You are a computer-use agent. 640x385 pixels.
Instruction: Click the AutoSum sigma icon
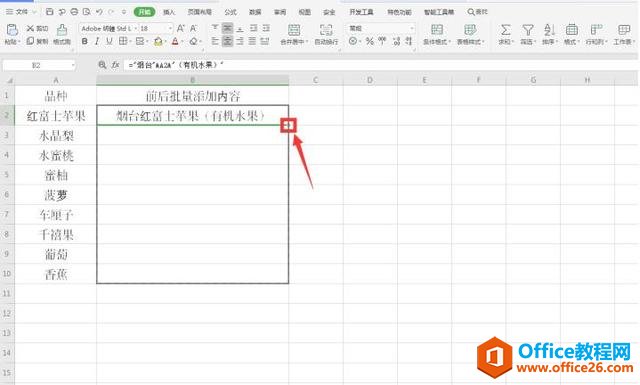click(x=505, y=30)
